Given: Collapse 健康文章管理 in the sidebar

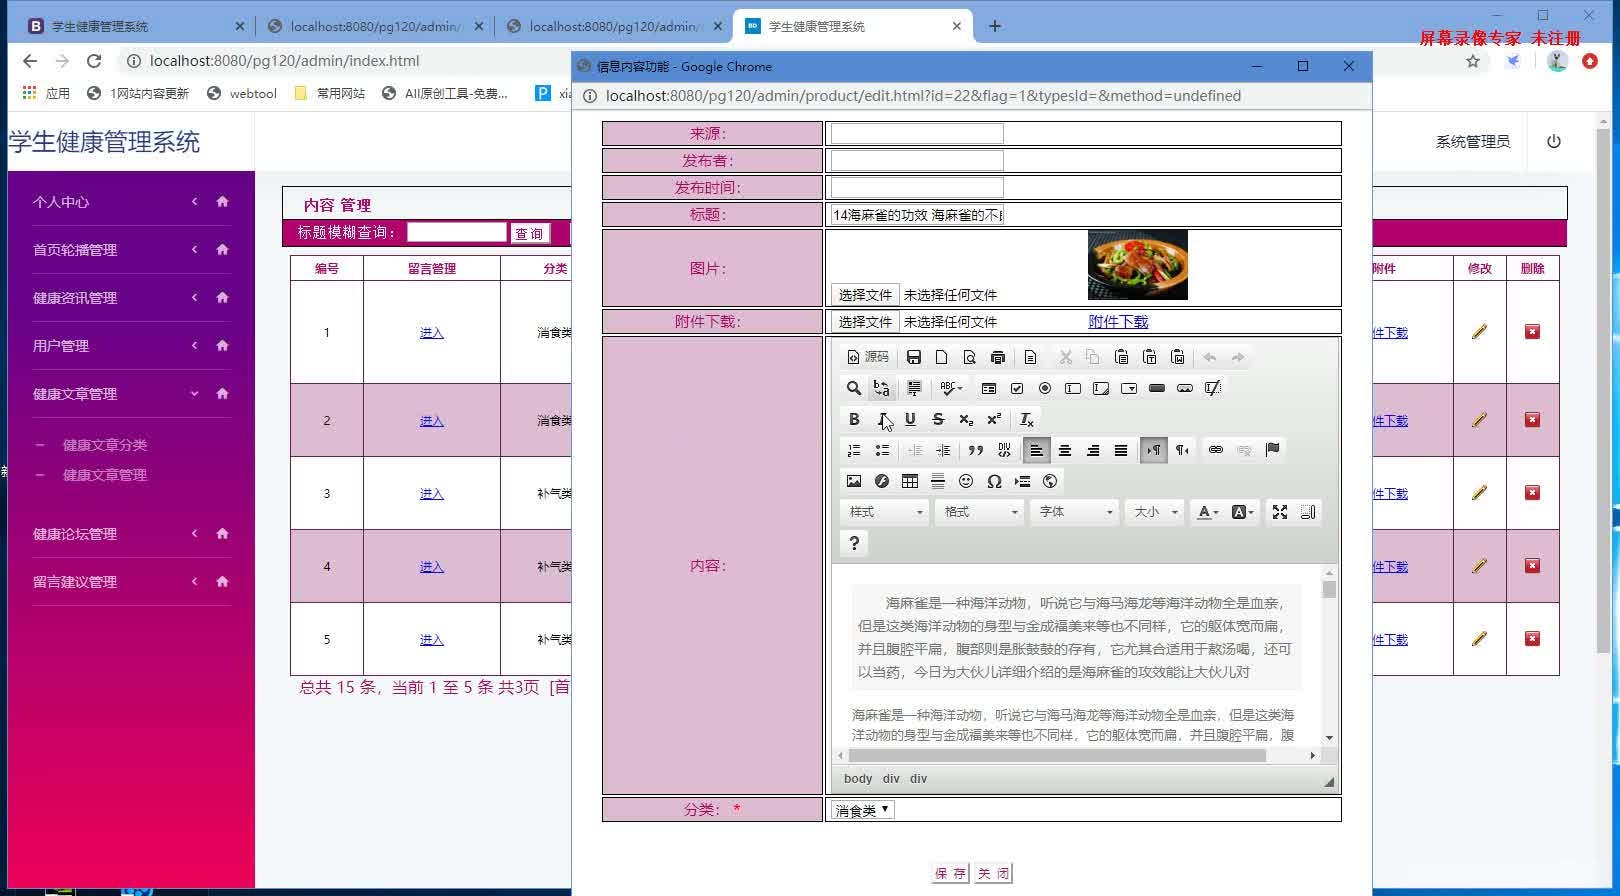Looking at the screenshot, I should 131,394.
